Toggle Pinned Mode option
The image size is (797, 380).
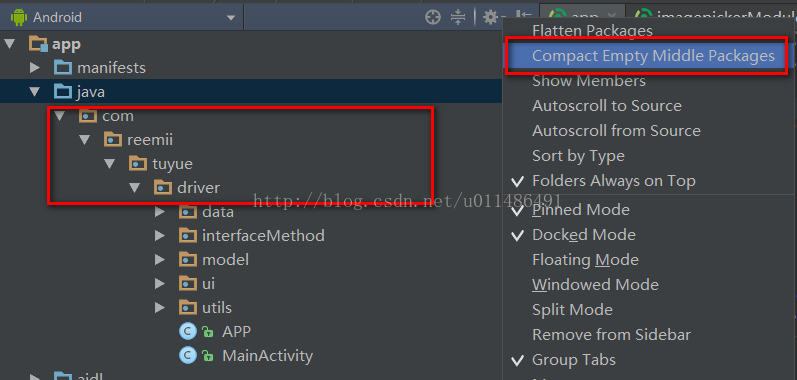pos(650,210)
